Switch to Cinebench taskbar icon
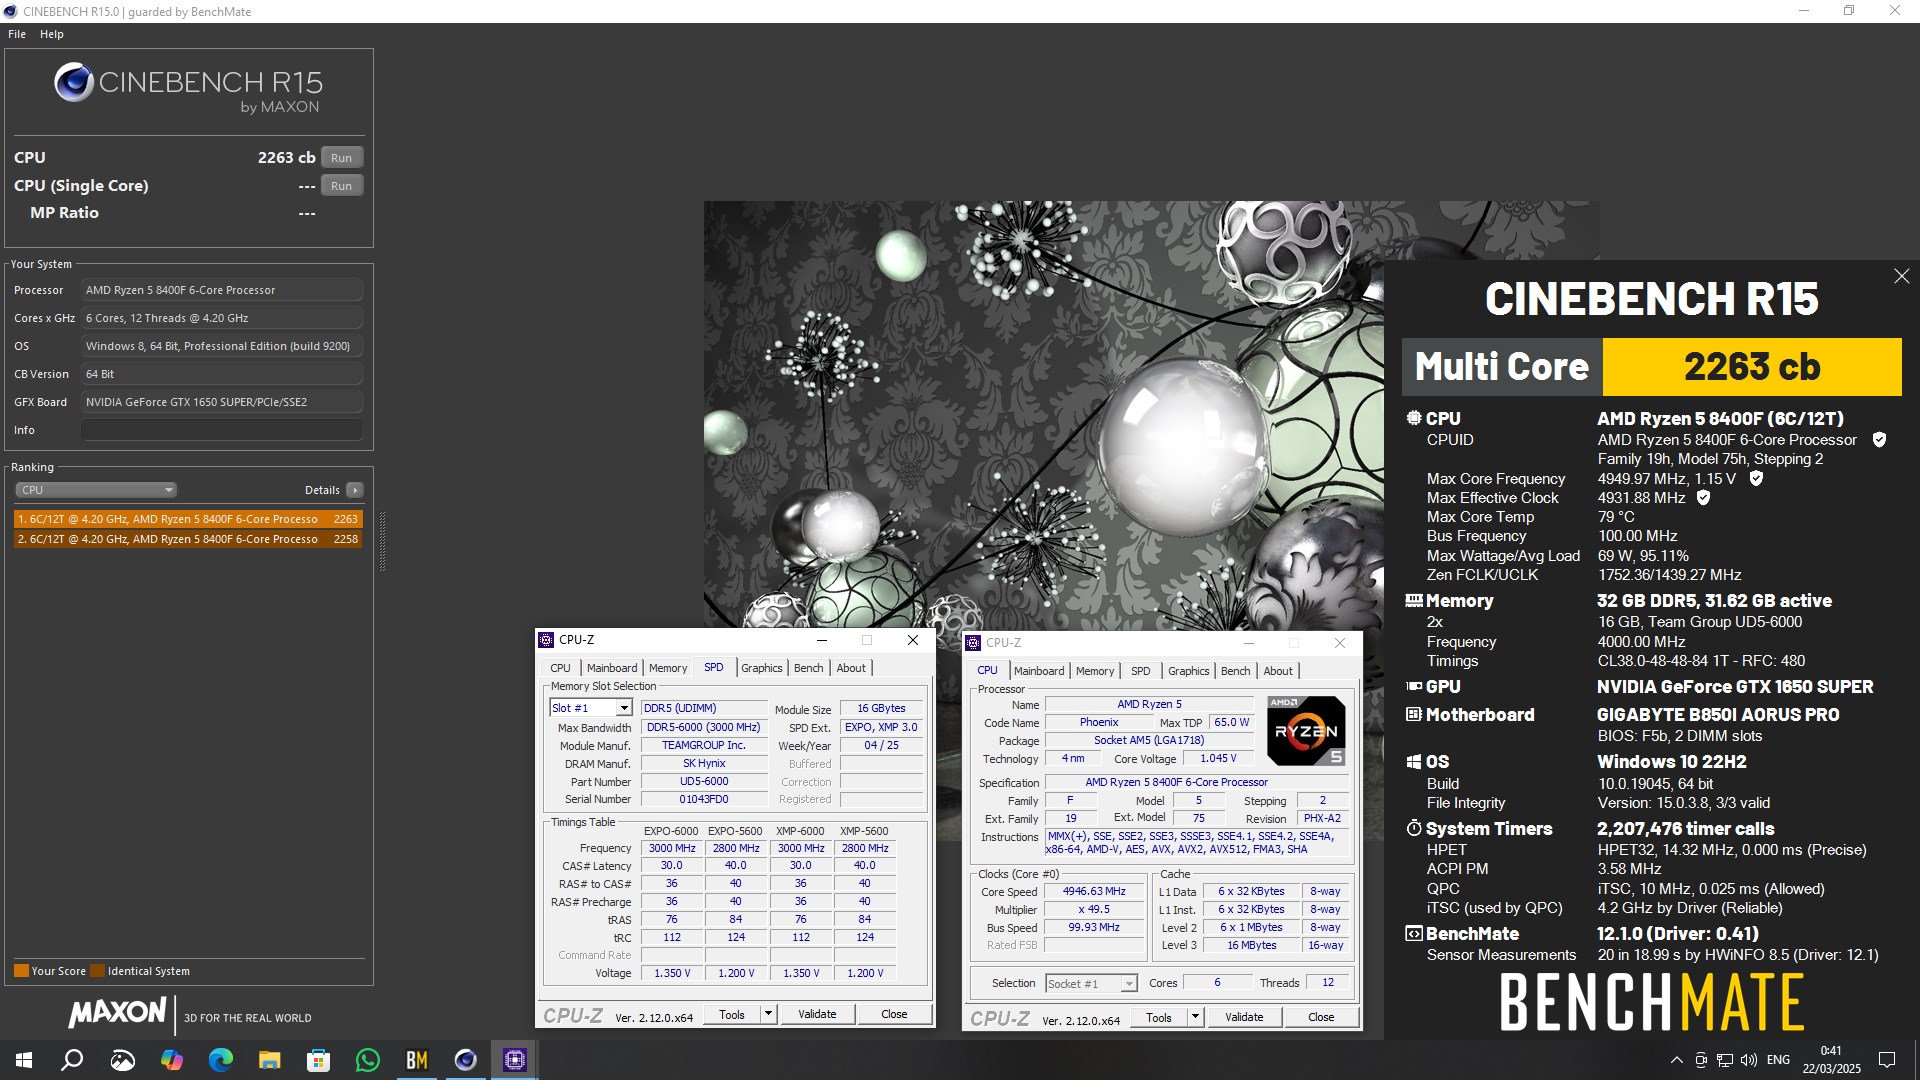The width and height of the screenshot is (1920, 1080). (466, 1060)
